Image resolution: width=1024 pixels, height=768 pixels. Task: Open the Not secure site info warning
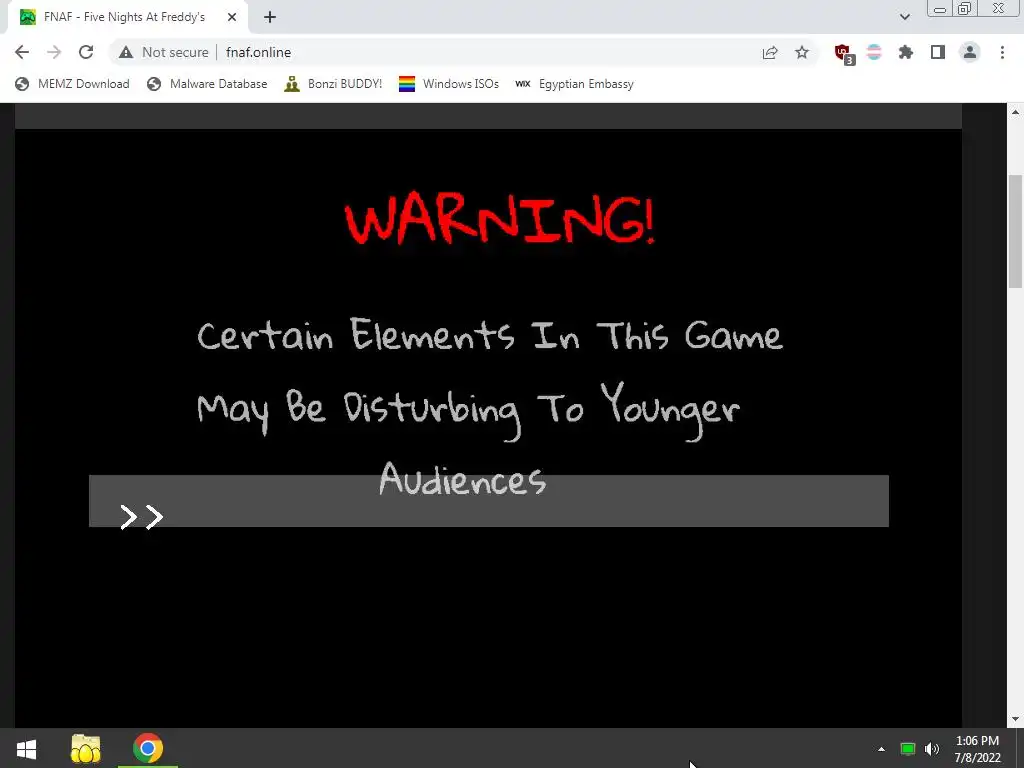pyautogui.click(x=163, y=52)
